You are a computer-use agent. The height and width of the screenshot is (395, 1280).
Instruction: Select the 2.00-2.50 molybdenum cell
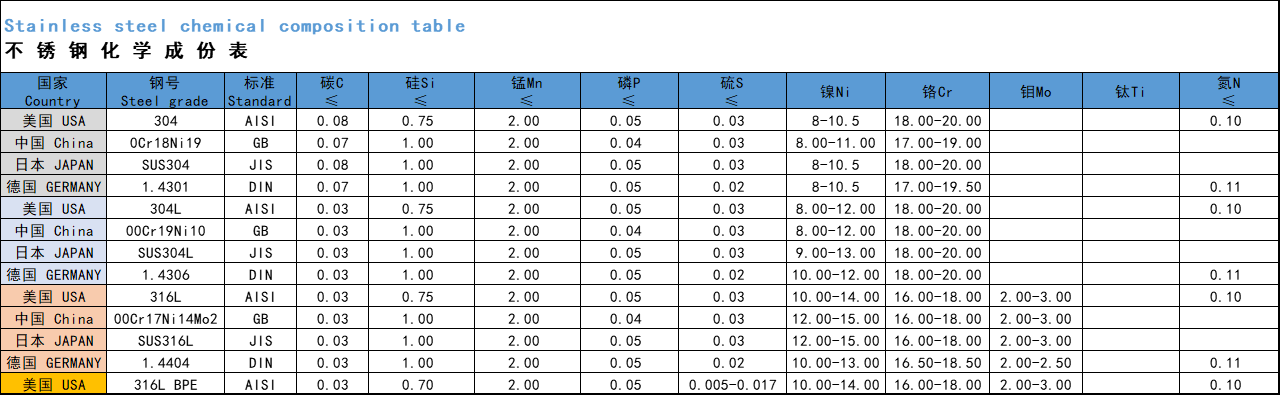click(1036, 363)
